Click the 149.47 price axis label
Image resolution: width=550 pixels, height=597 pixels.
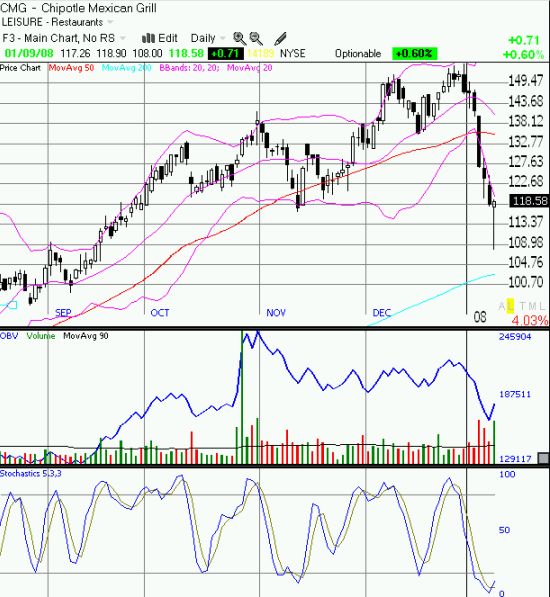coord(526,80)
